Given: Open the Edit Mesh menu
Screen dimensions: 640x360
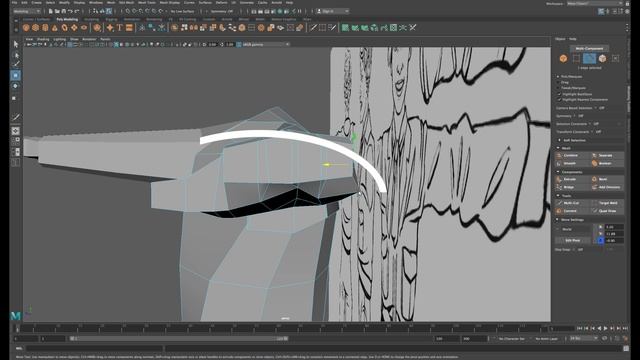Looking at the screenshot, I should click(x=127, y=2).
